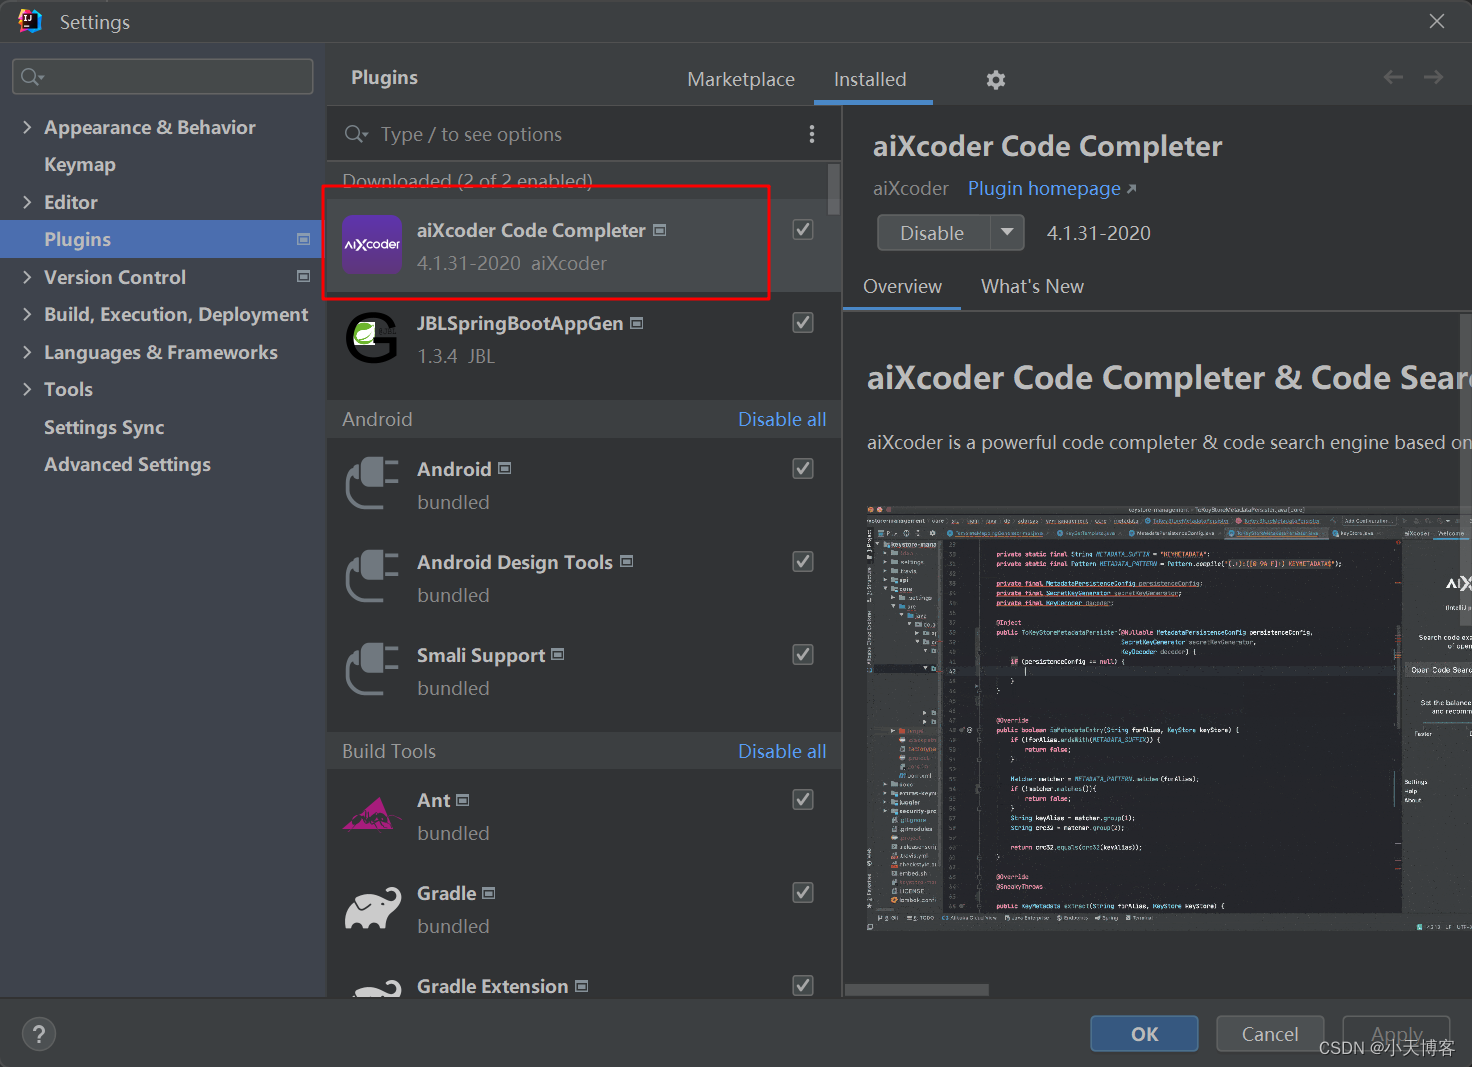
Task: Select the Android Design Tools plugin name
Action: pyautogui.click(x=515, y=562)
